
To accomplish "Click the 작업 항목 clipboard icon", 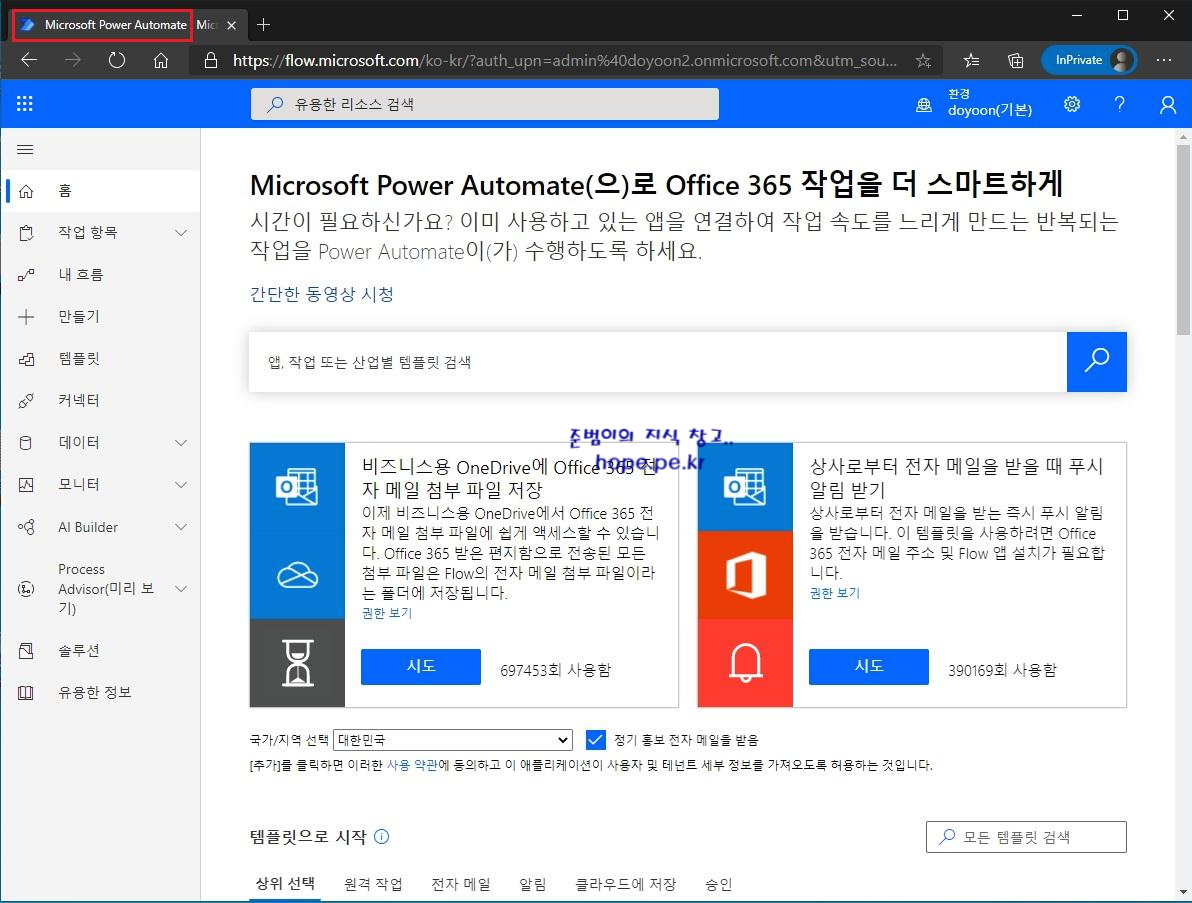I will 26,233.
